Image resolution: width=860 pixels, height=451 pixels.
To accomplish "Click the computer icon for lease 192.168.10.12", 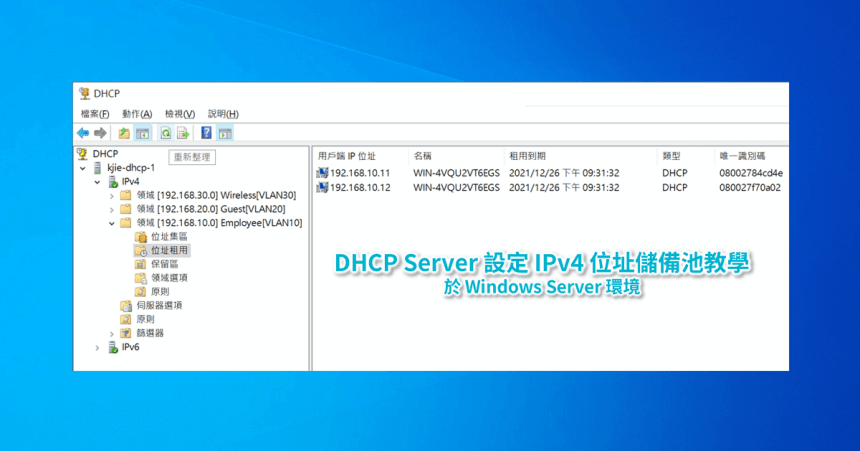I will pyautogui.click(x=322, y=187).
